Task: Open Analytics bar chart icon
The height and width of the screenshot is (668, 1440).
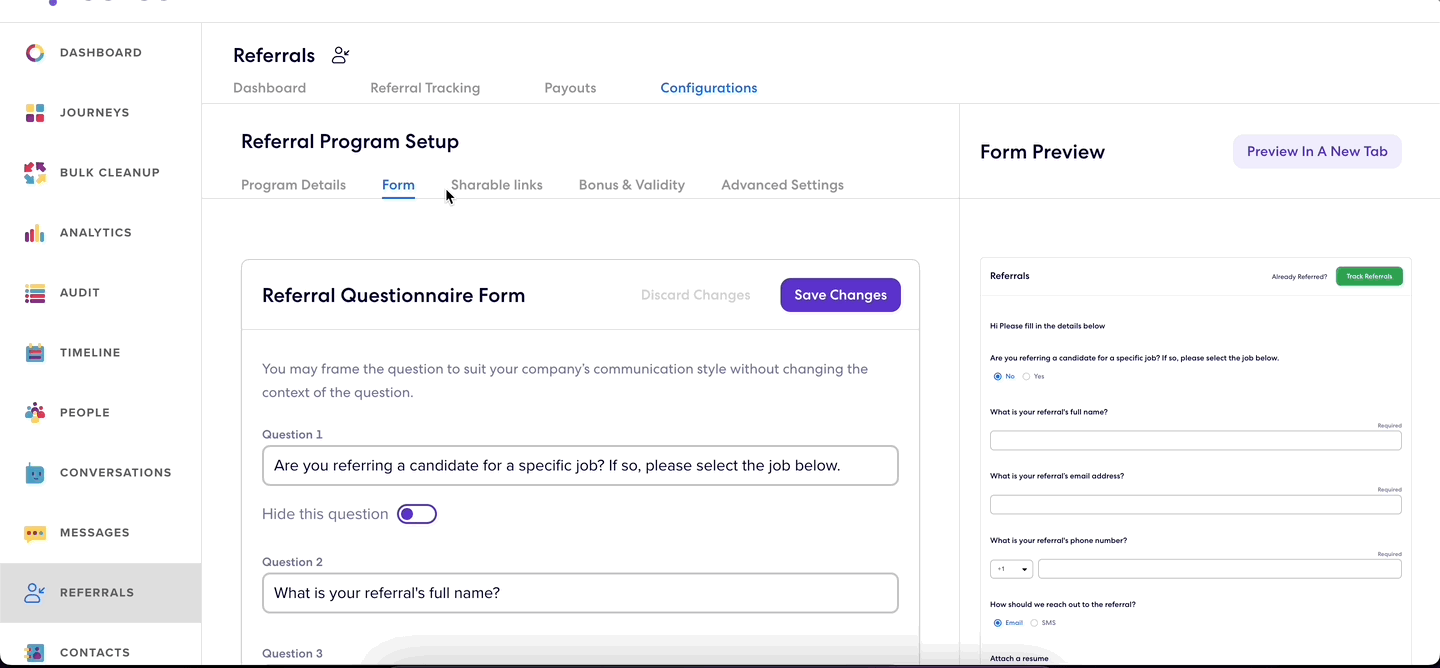Action: [x=35, y=233]
